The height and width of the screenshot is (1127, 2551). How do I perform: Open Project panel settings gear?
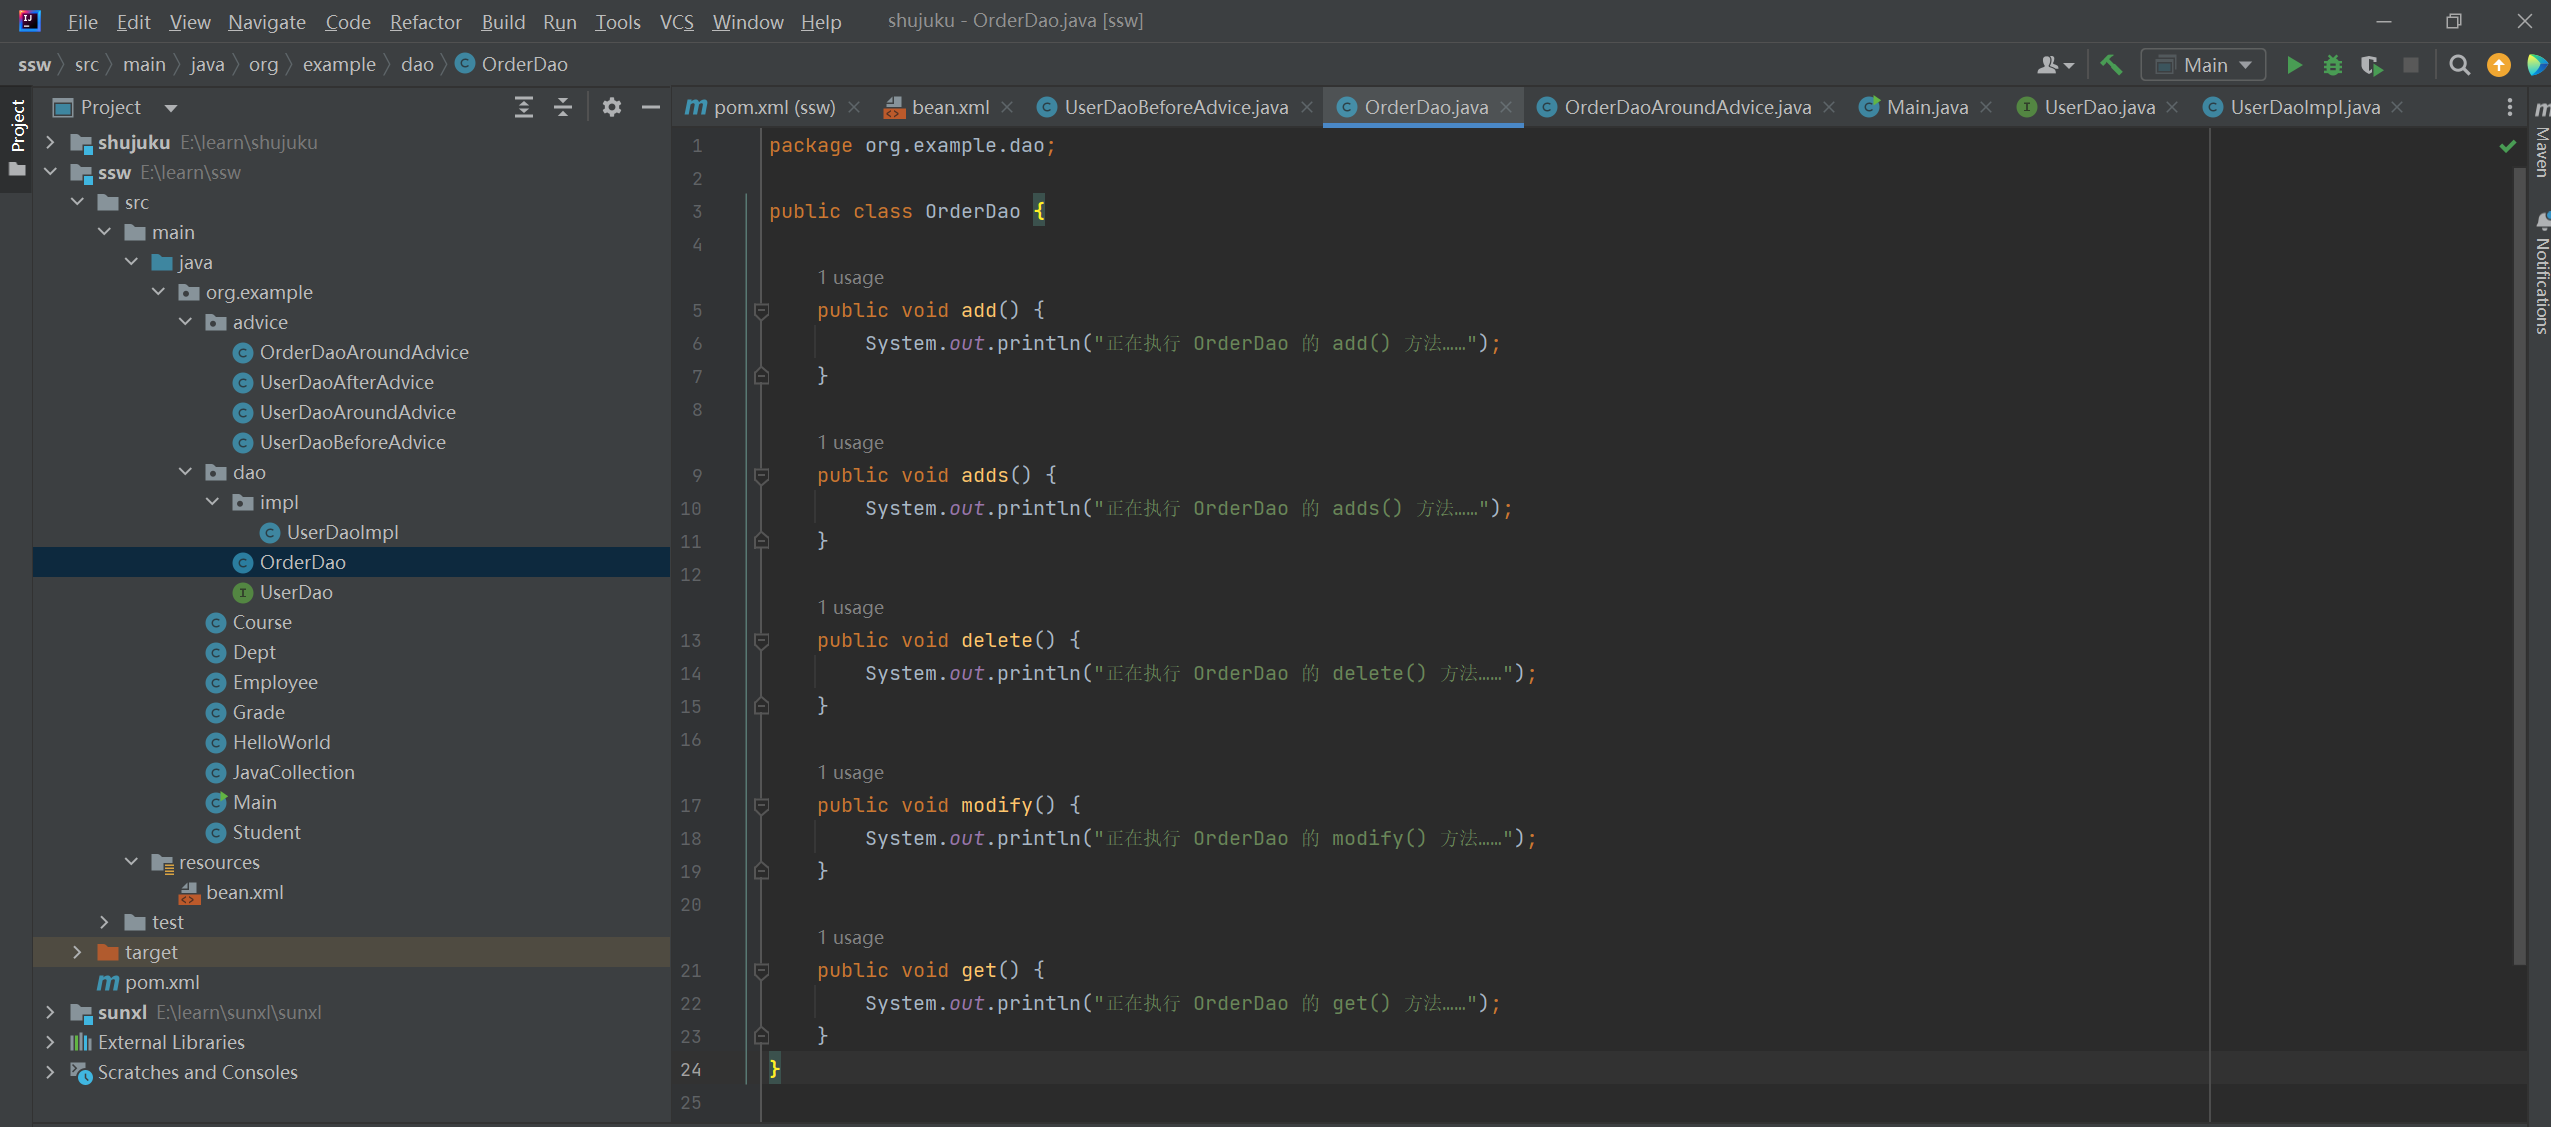click(612, 107)
